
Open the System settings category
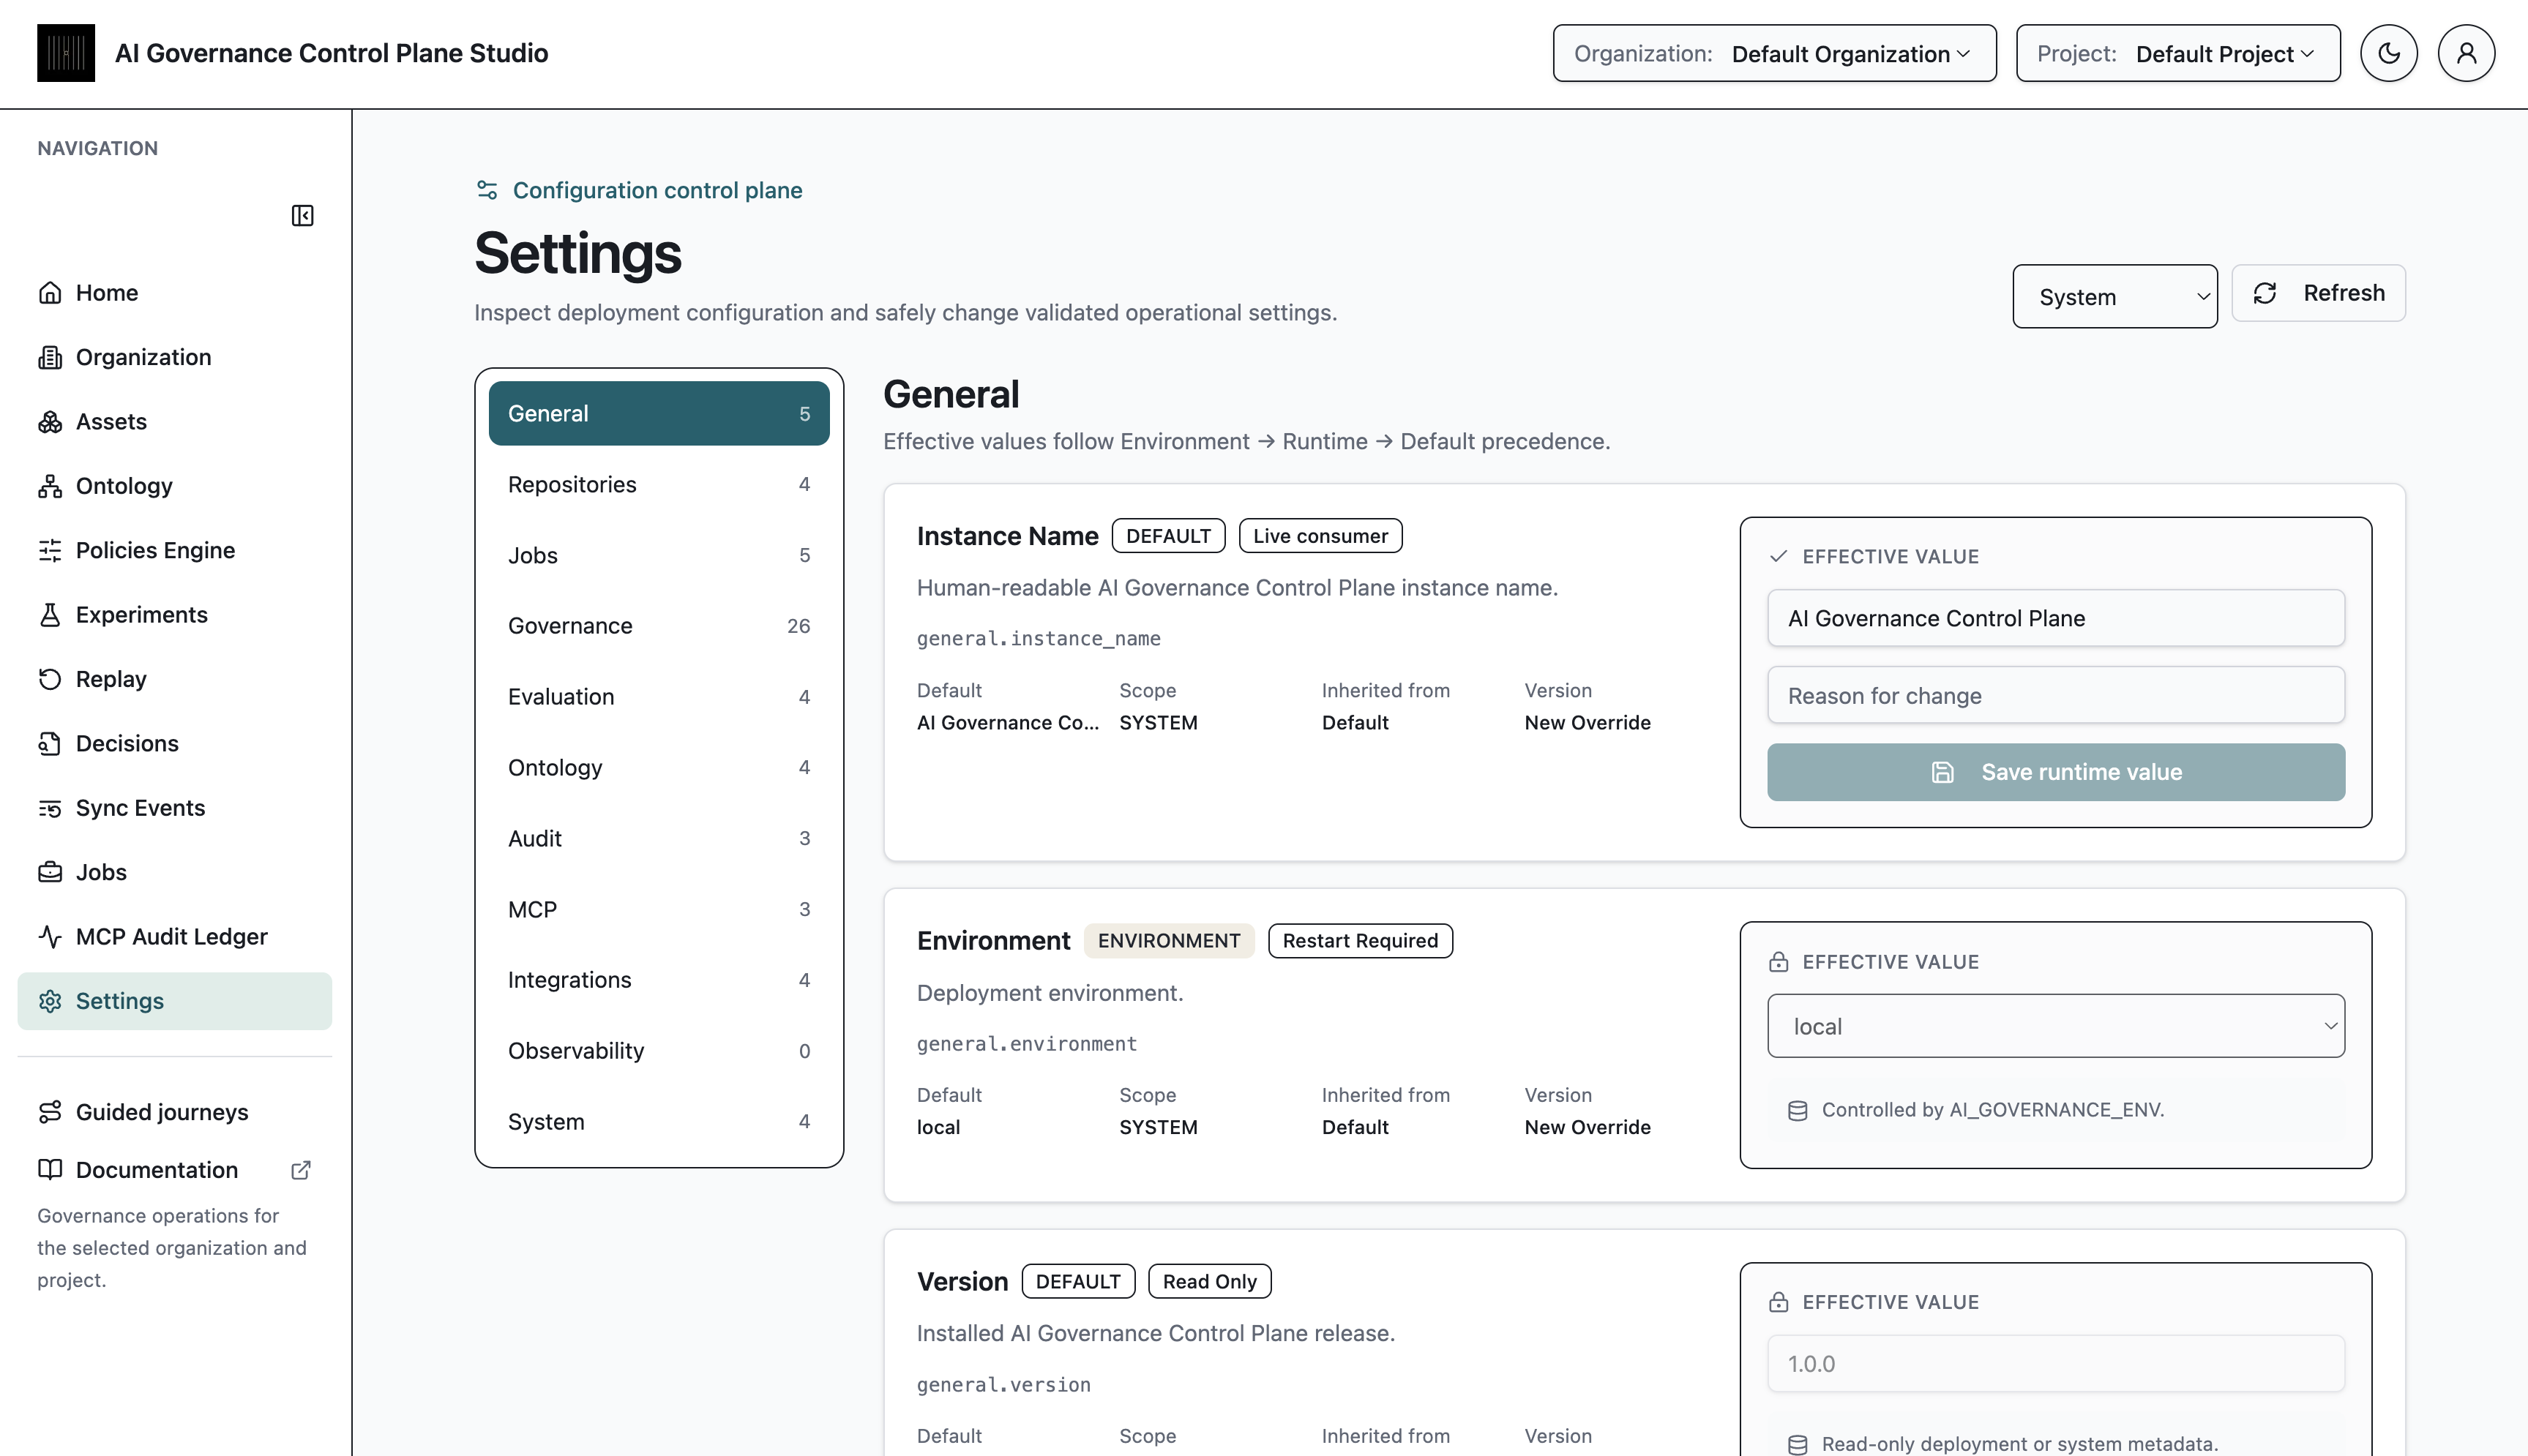pyautogui.click(x=659, y=1121)
